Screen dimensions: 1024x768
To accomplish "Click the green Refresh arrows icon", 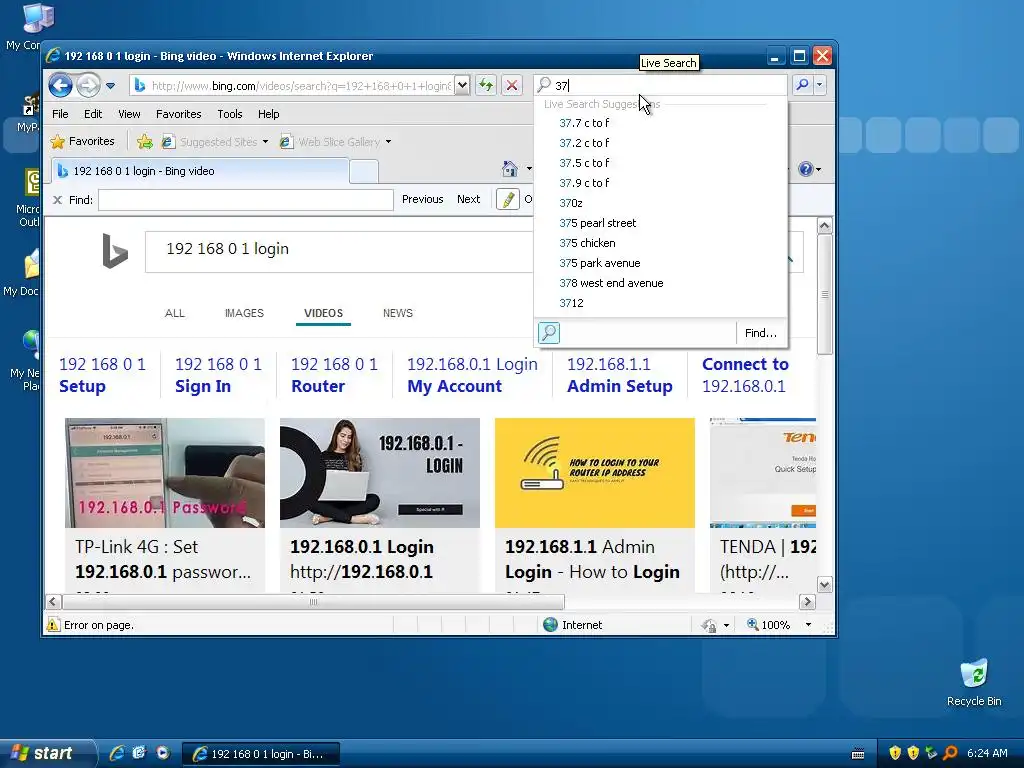I will (x=486, y=85).
